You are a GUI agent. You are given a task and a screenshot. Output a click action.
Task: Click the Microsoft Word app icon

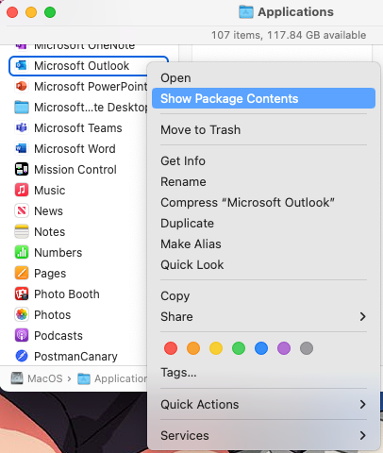coord(22,148)
